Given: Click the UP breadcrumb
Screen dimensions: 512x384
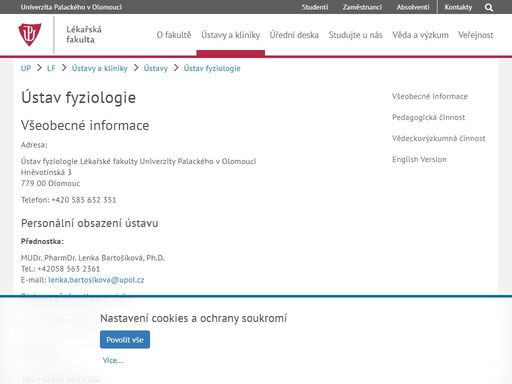Looking at the screenshot, I should coord(26,68).
